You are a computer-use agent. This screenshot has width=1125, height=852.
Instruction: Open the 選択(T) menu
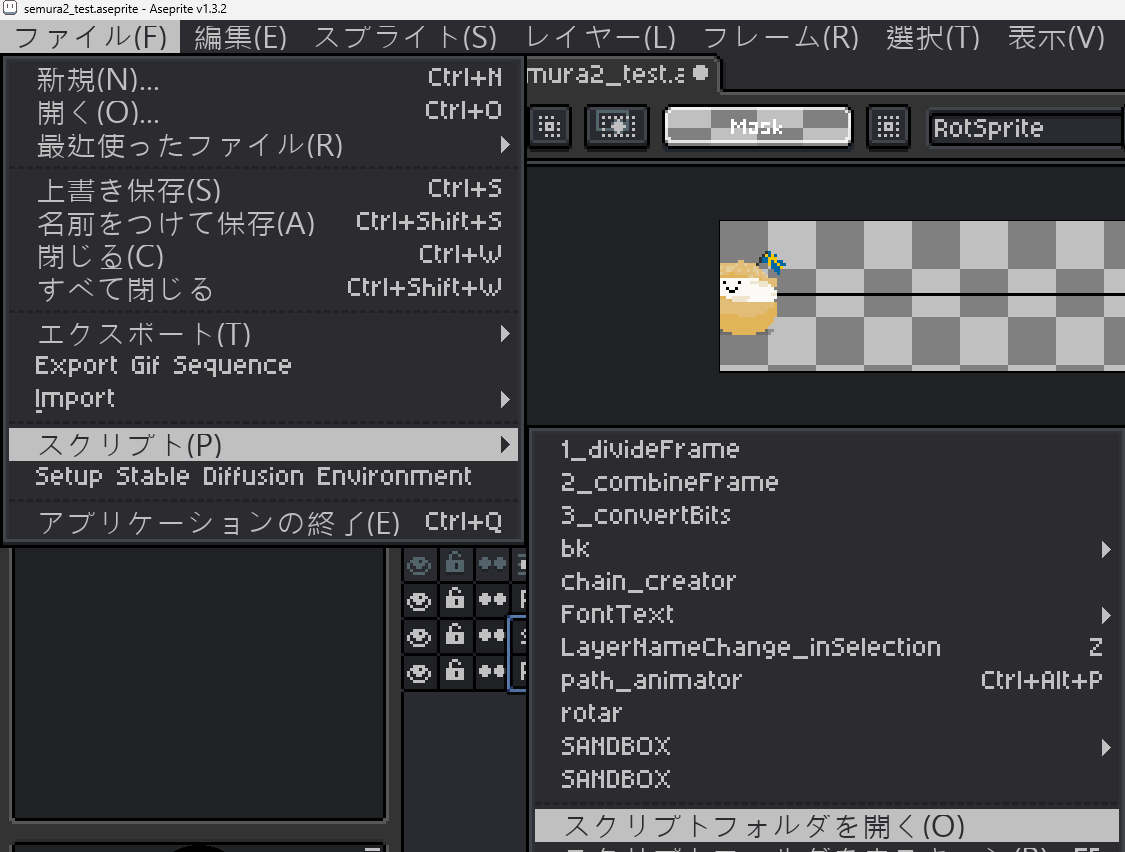pyautogui.click(x=933, y=37)
